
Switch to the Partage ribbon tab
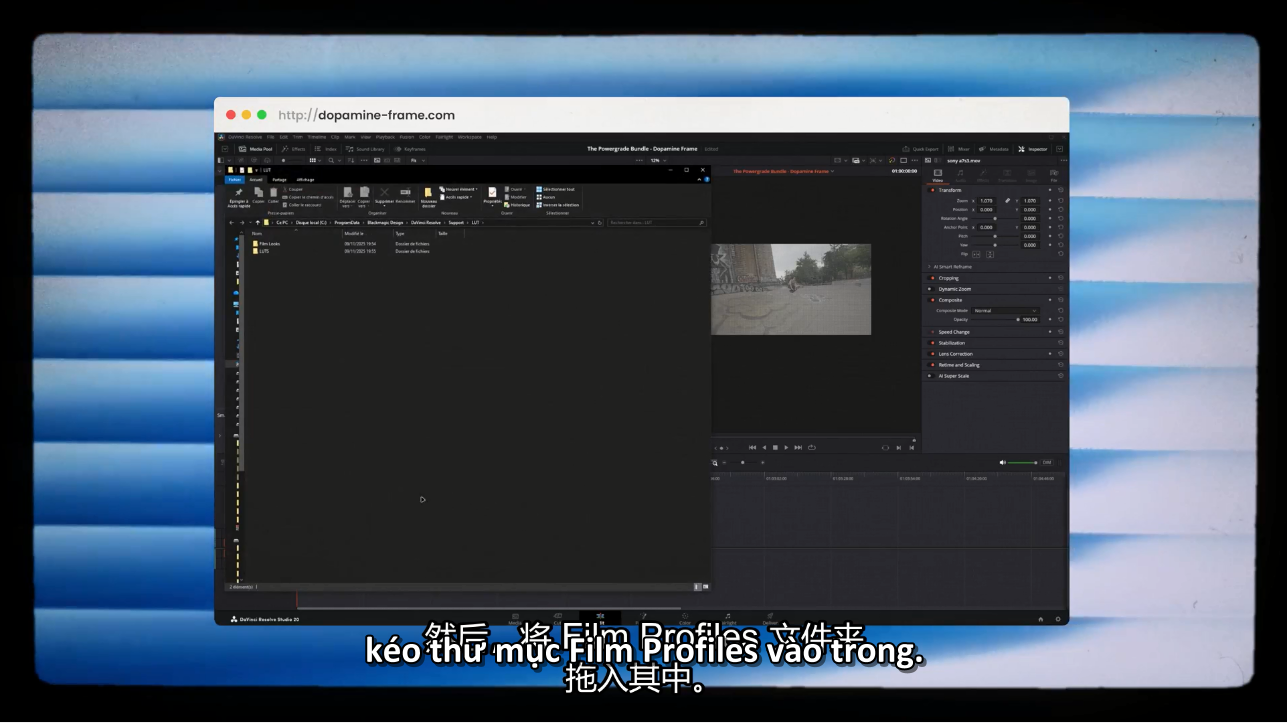coord(280,180)
